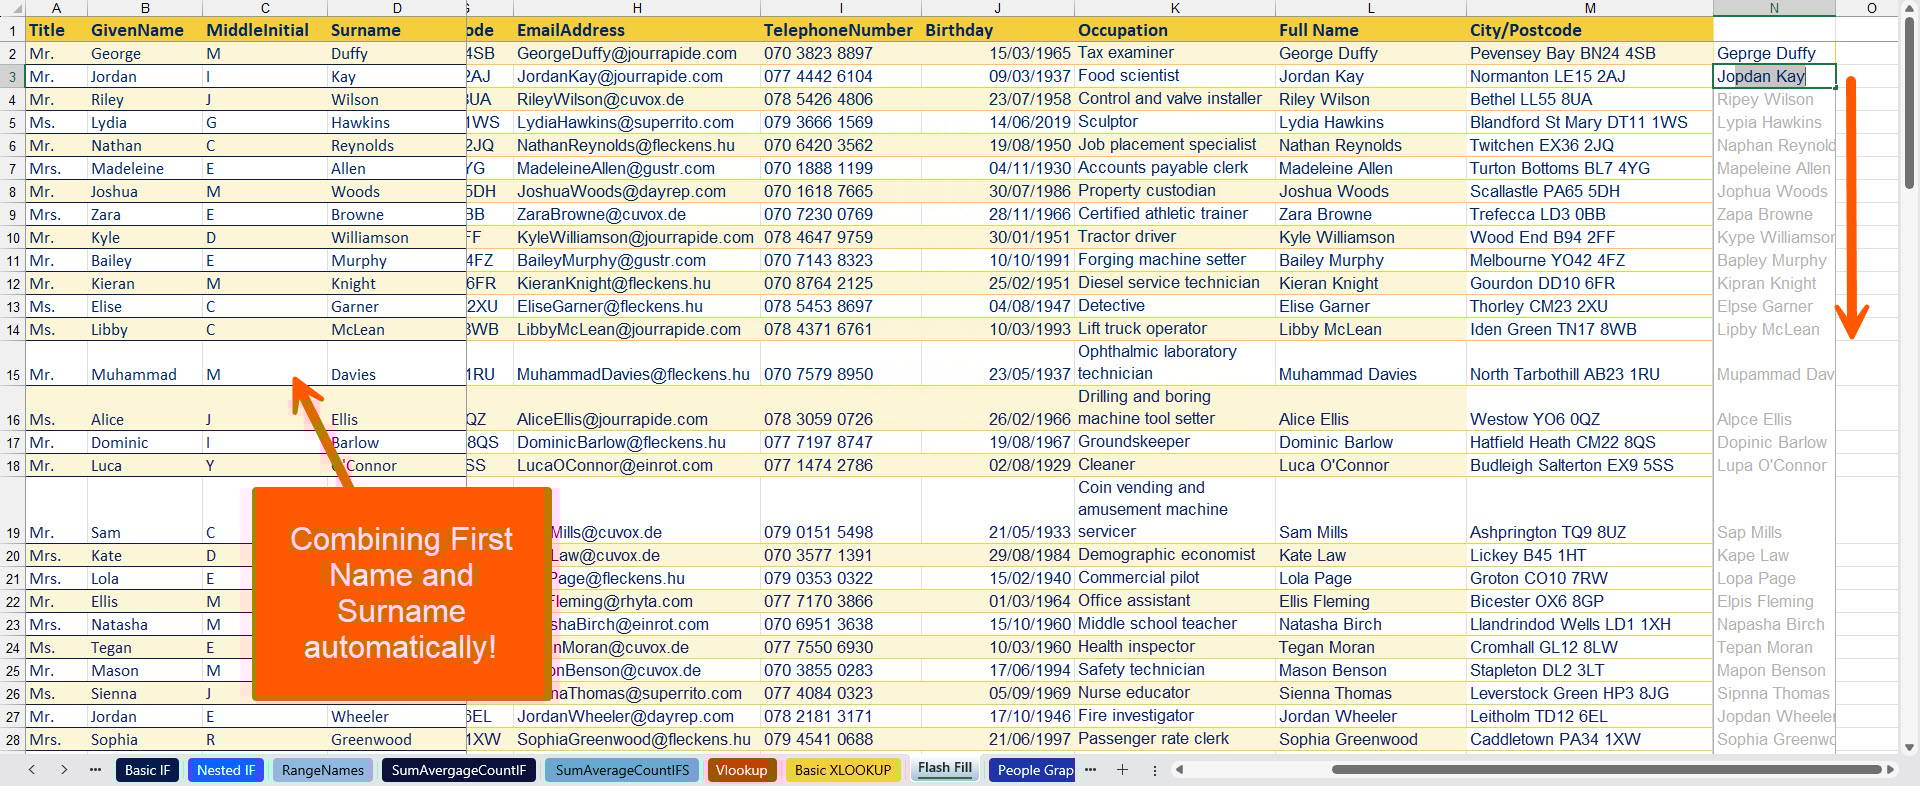Select column J header
The image size is (1920, 786).
click(997, 8)
